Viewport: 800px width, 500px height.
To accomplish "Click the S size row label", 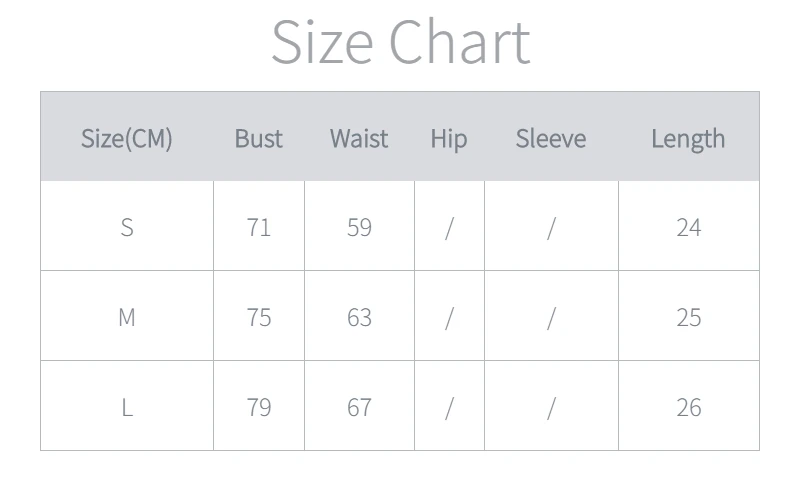I will coord(127,227).
